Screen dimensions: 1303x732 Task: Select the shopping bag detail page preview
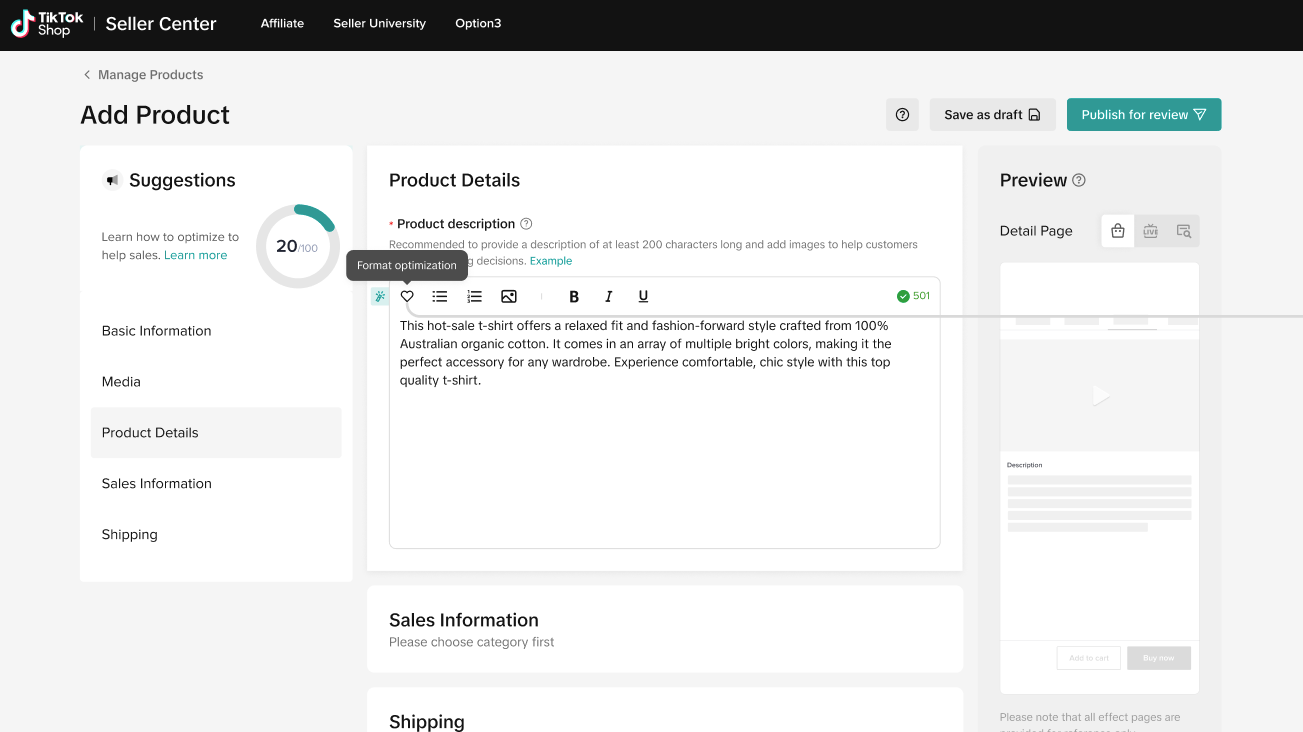click(1117, 231)
